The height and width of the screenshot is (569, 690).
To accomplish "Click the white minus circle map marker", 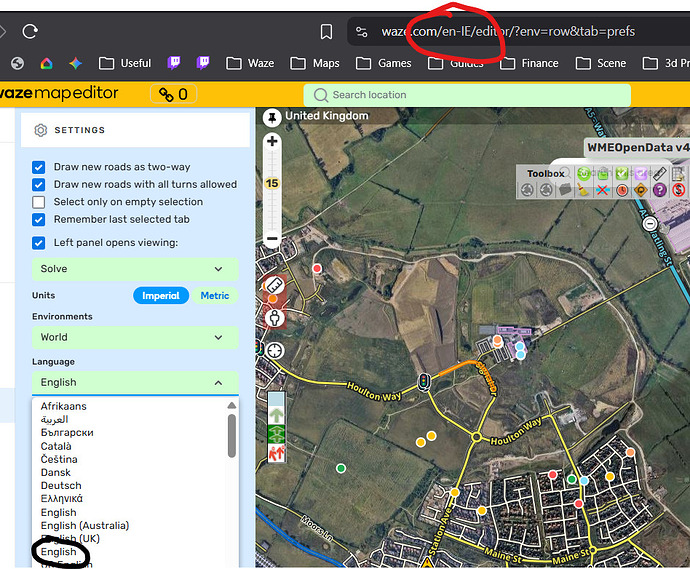I will click(650, 224).
